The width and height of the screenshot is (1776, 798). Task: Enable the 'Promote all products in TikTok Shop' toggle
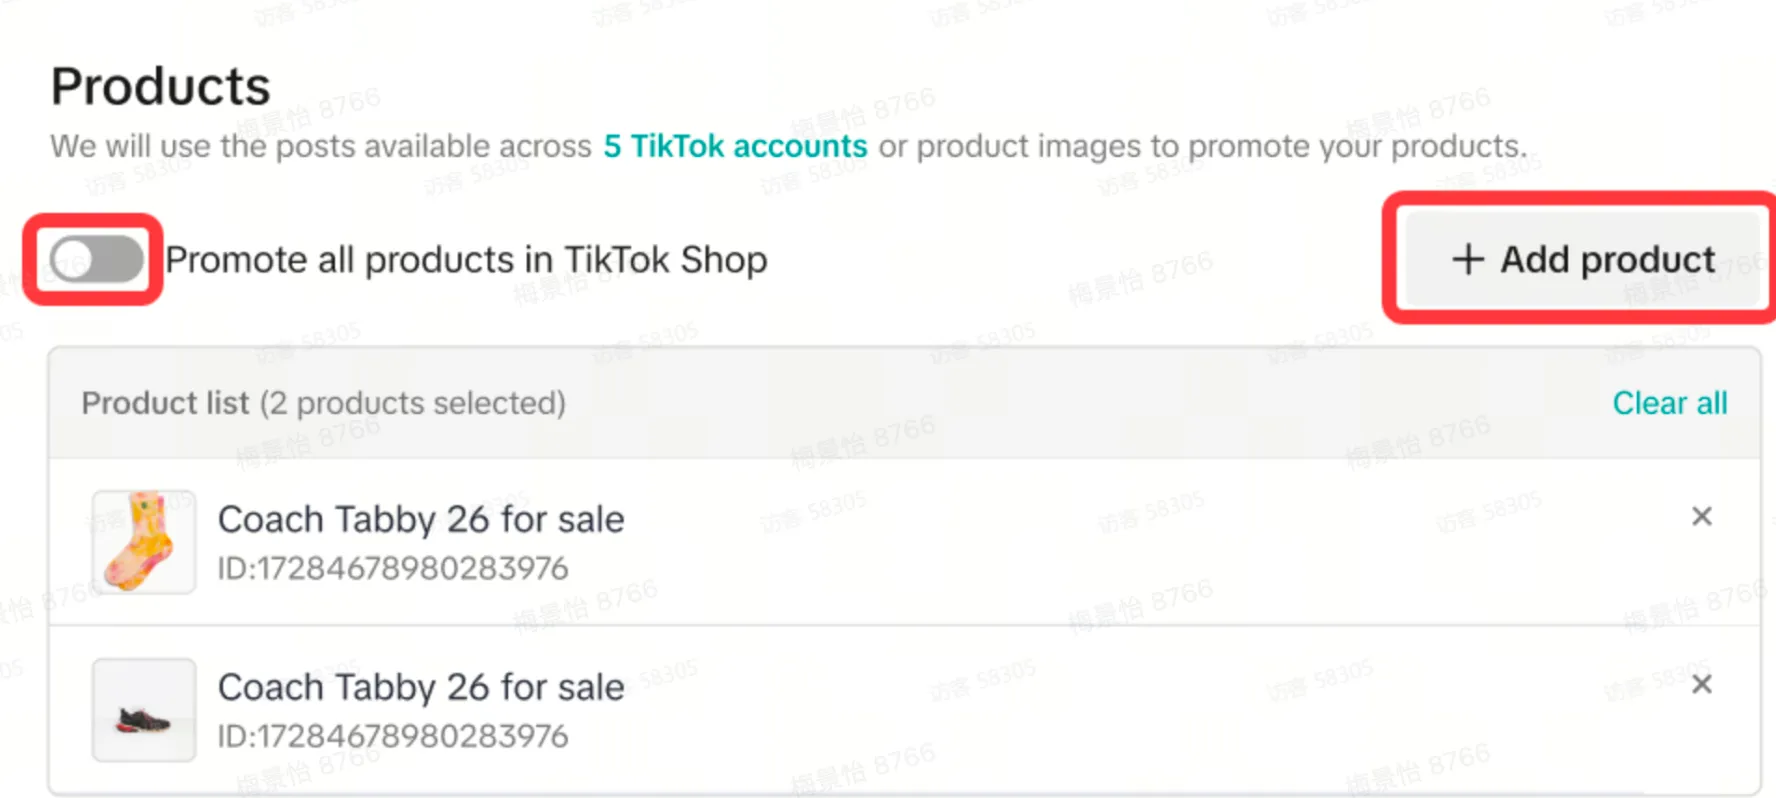pyautogui.click(x=95, y=259)
